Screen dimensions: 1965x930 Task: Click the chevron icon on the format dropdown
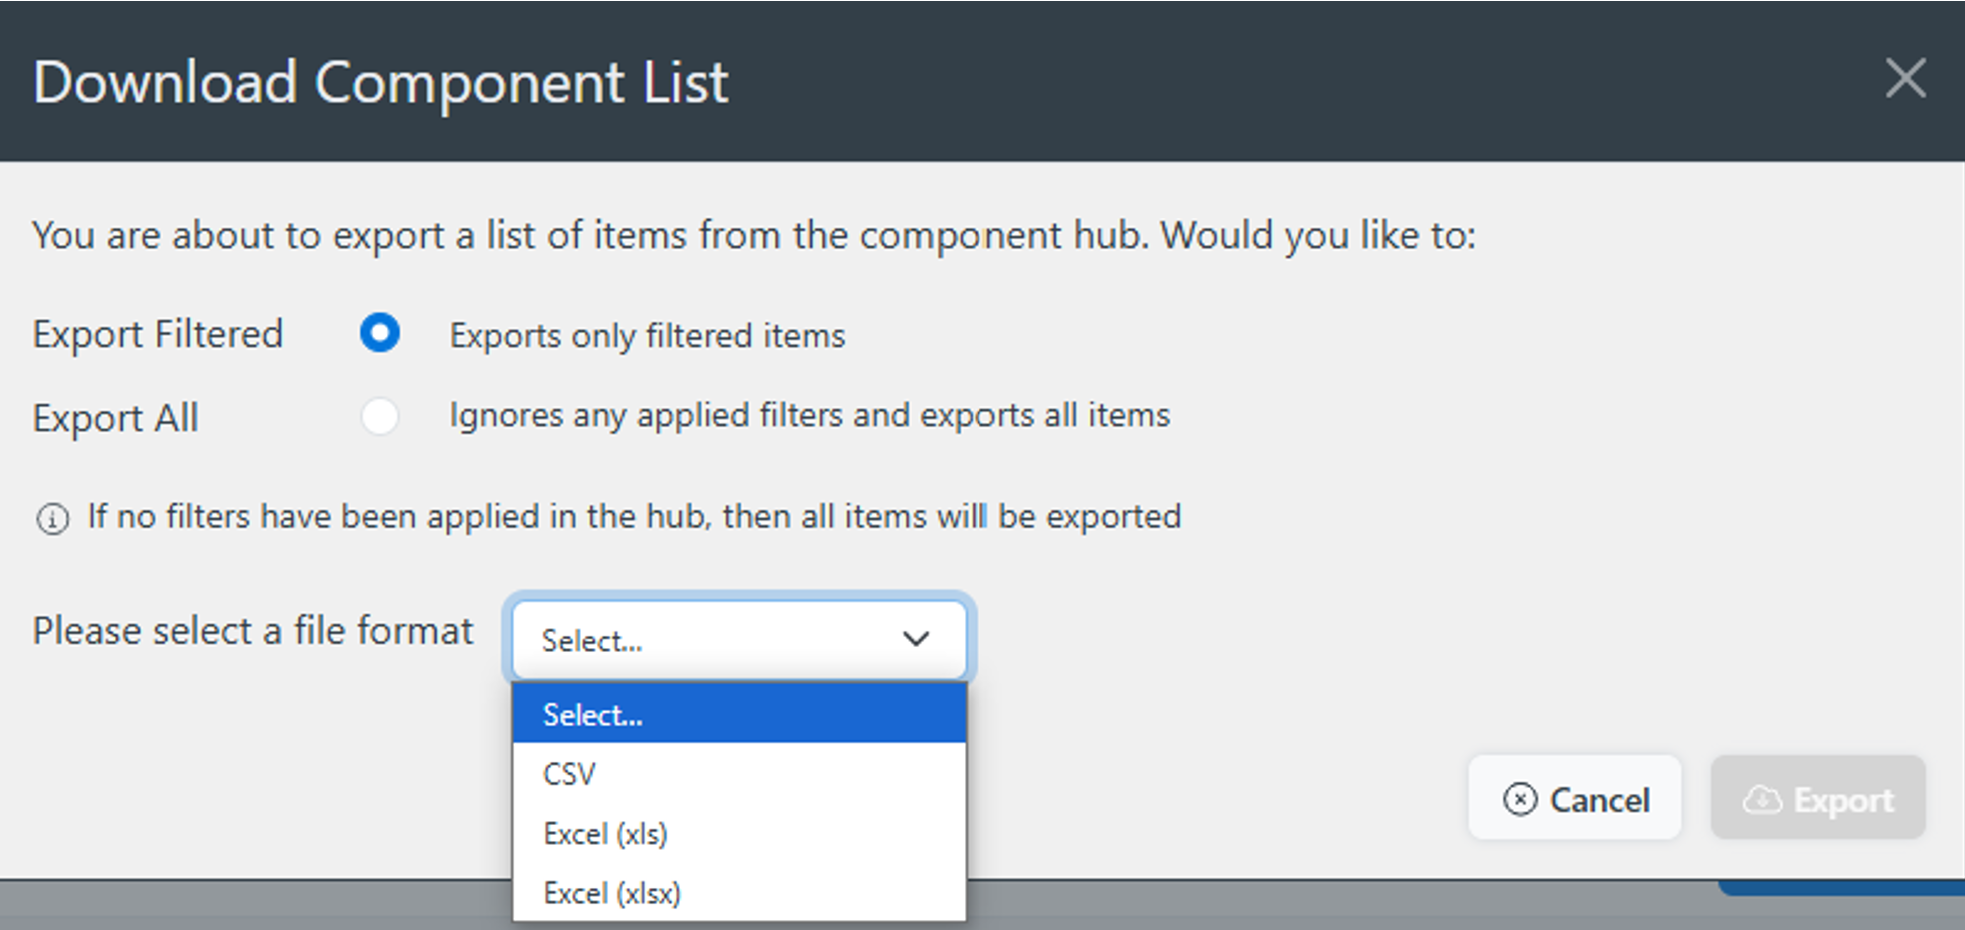(916, 640)
